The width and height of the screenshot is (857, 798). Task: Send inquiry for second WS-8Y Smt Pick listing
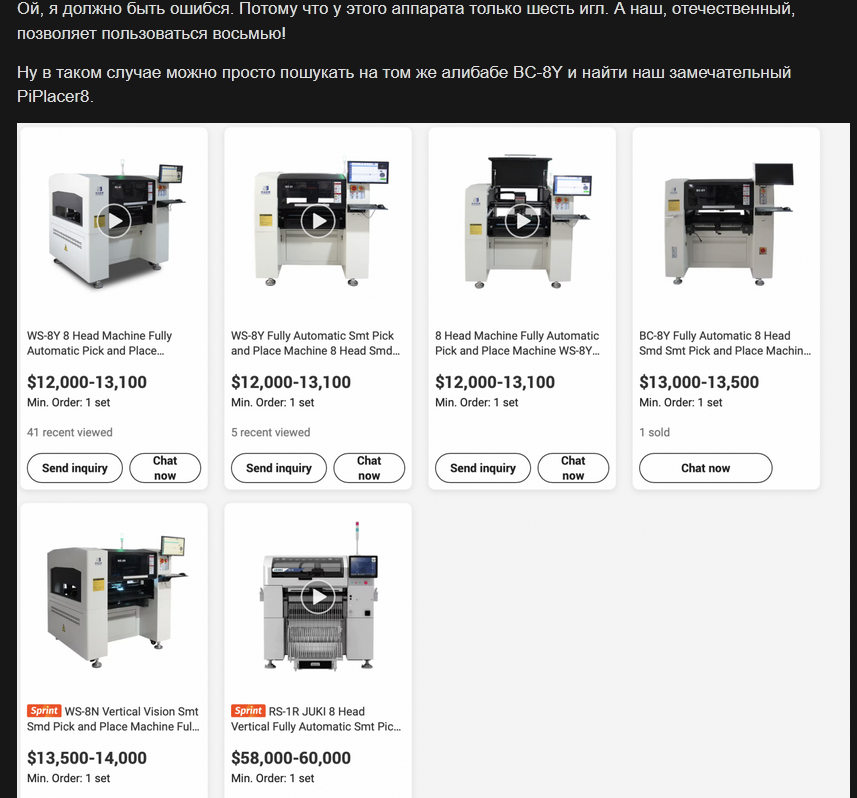[279, 468]
